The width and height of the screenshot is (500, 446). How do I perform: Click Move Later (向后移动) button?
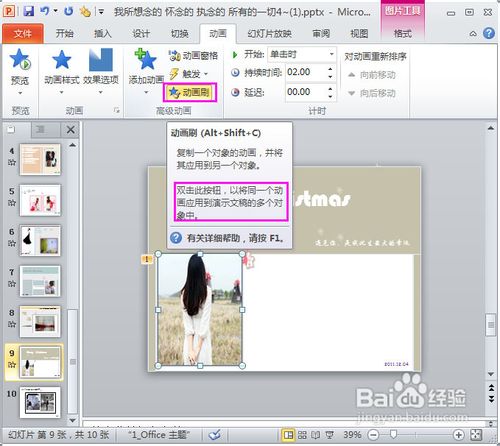click(372, 93)
